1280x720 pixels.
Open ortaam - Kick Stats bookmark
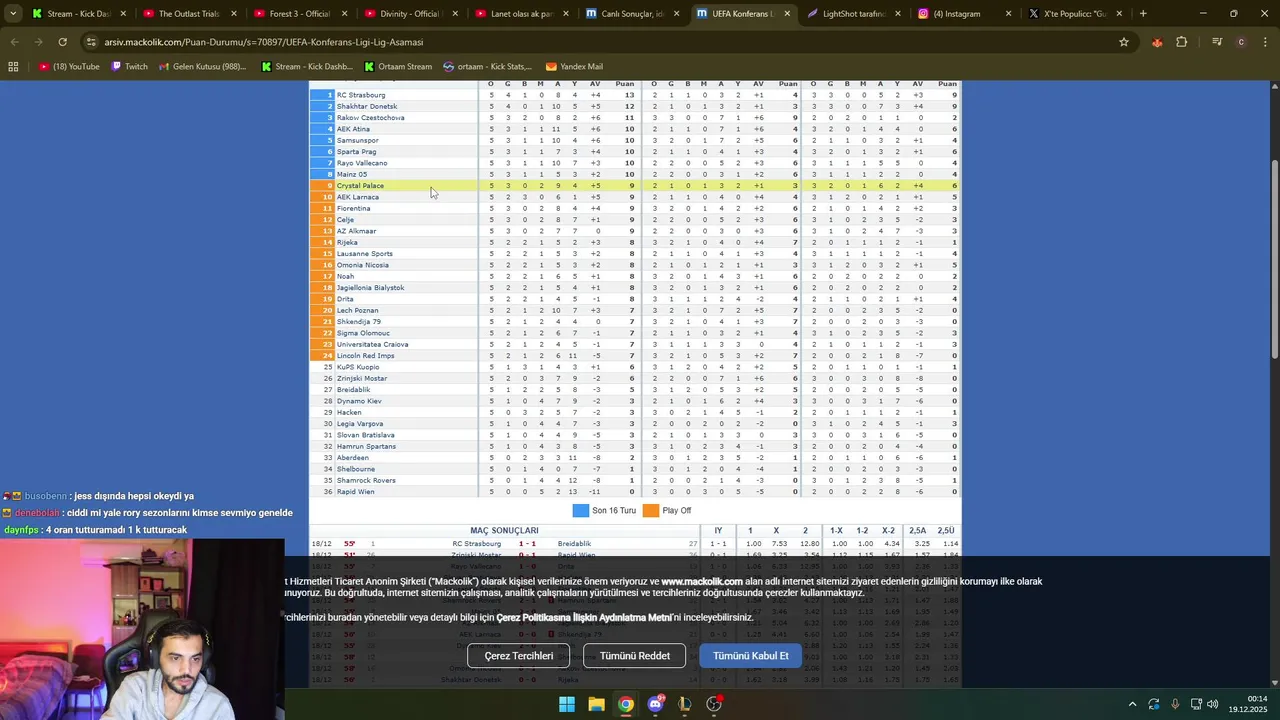[x=487, y=67]
